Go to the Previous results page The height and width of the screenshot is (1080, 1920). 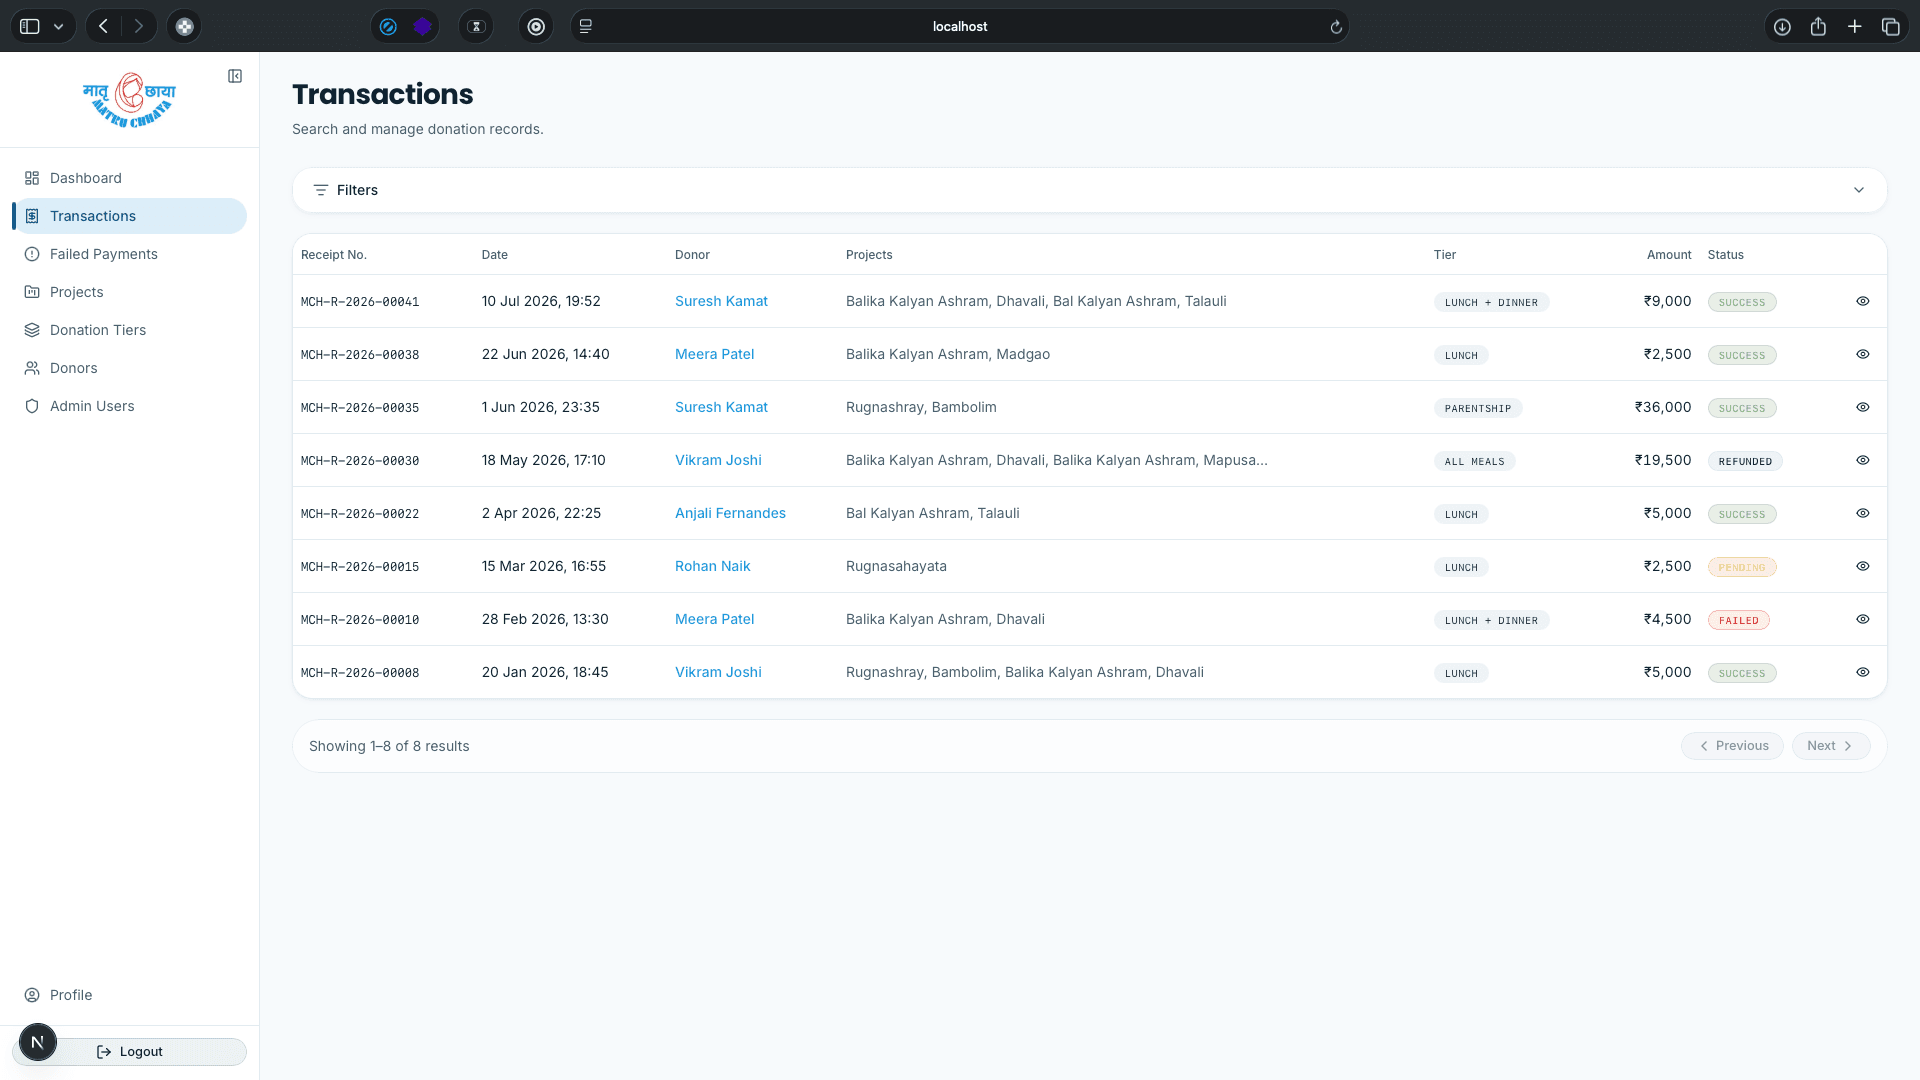pyautogui.click(x=1732, y=746)
